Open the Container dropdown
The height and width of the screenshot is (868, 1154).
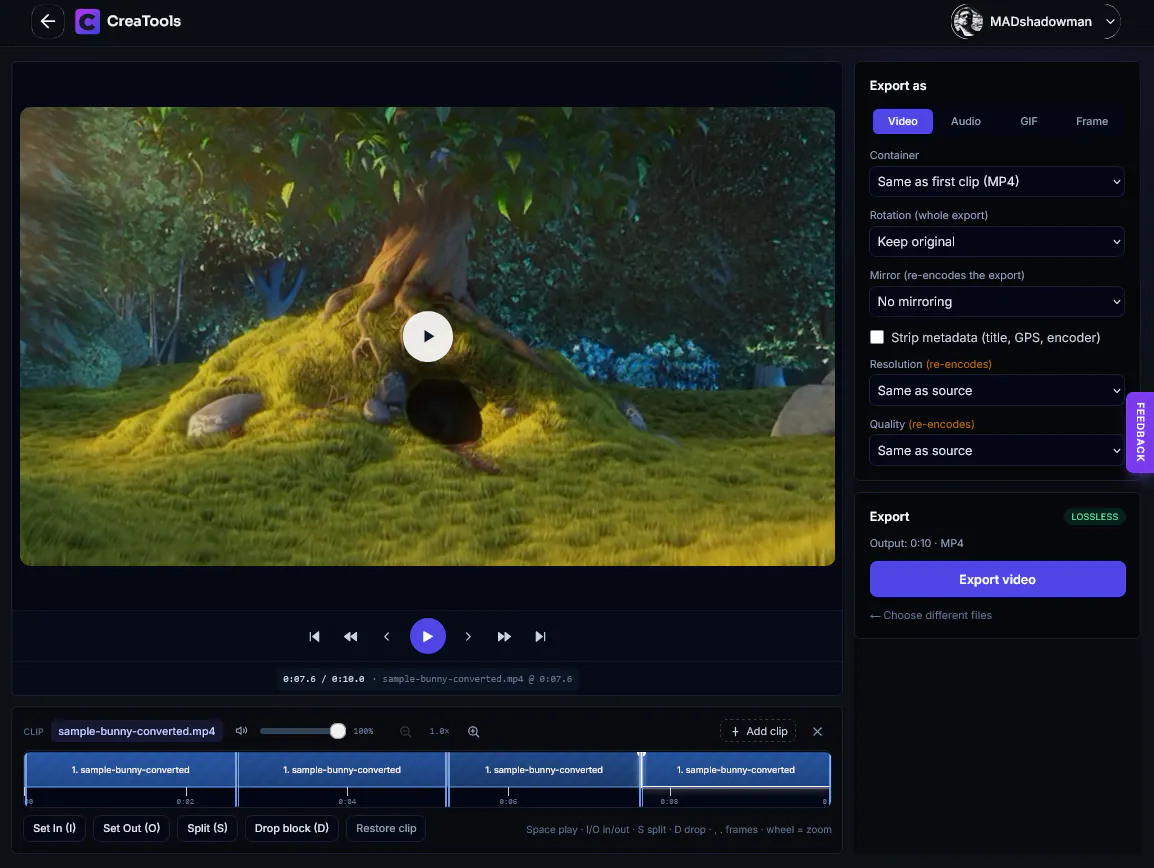click(x=997, y=181)
